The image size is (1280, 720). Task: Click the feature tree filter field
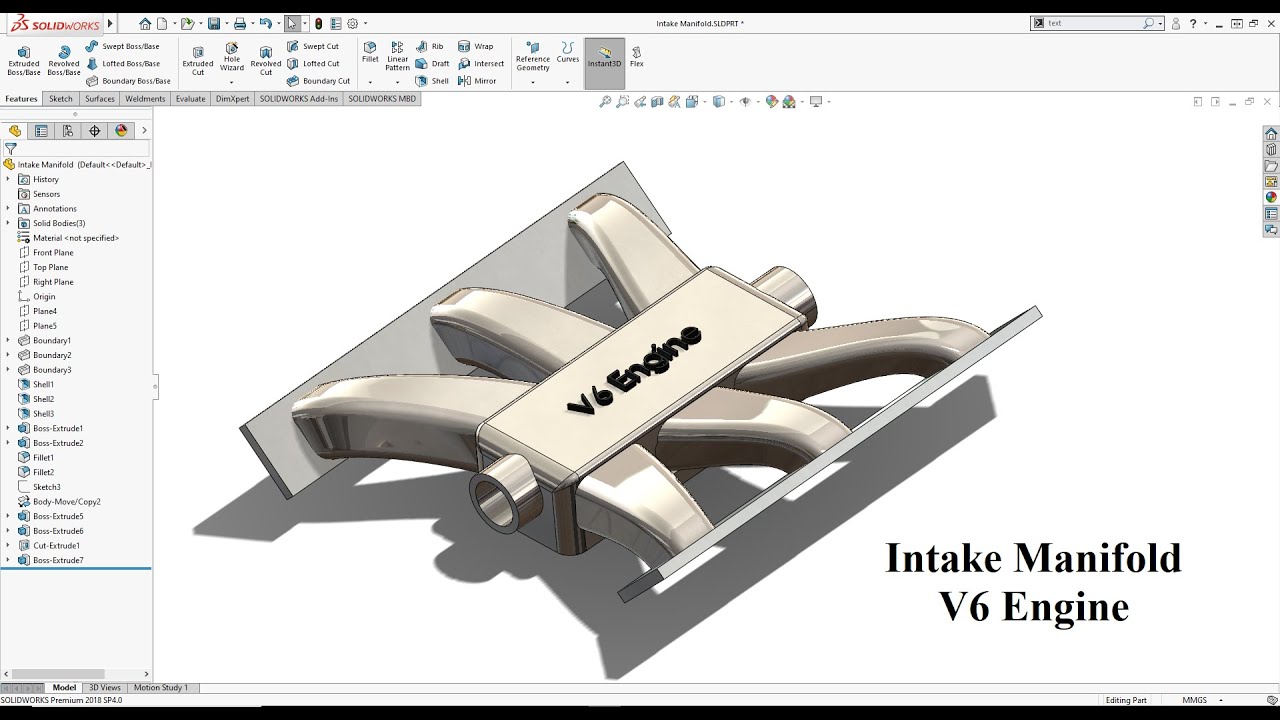pos(83,148)
